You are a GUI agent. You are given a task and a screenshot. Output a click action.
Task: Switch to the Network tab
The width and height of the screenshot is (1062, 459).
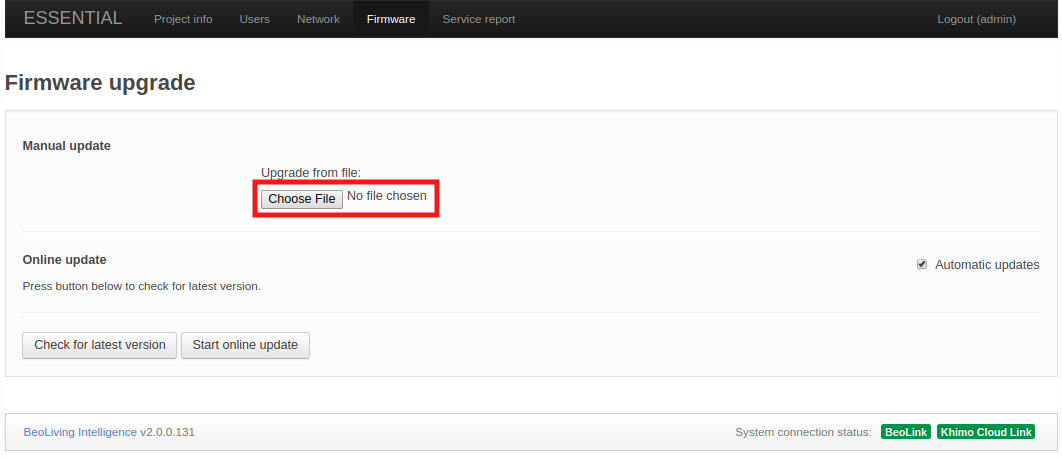click(x=318, y=19)
